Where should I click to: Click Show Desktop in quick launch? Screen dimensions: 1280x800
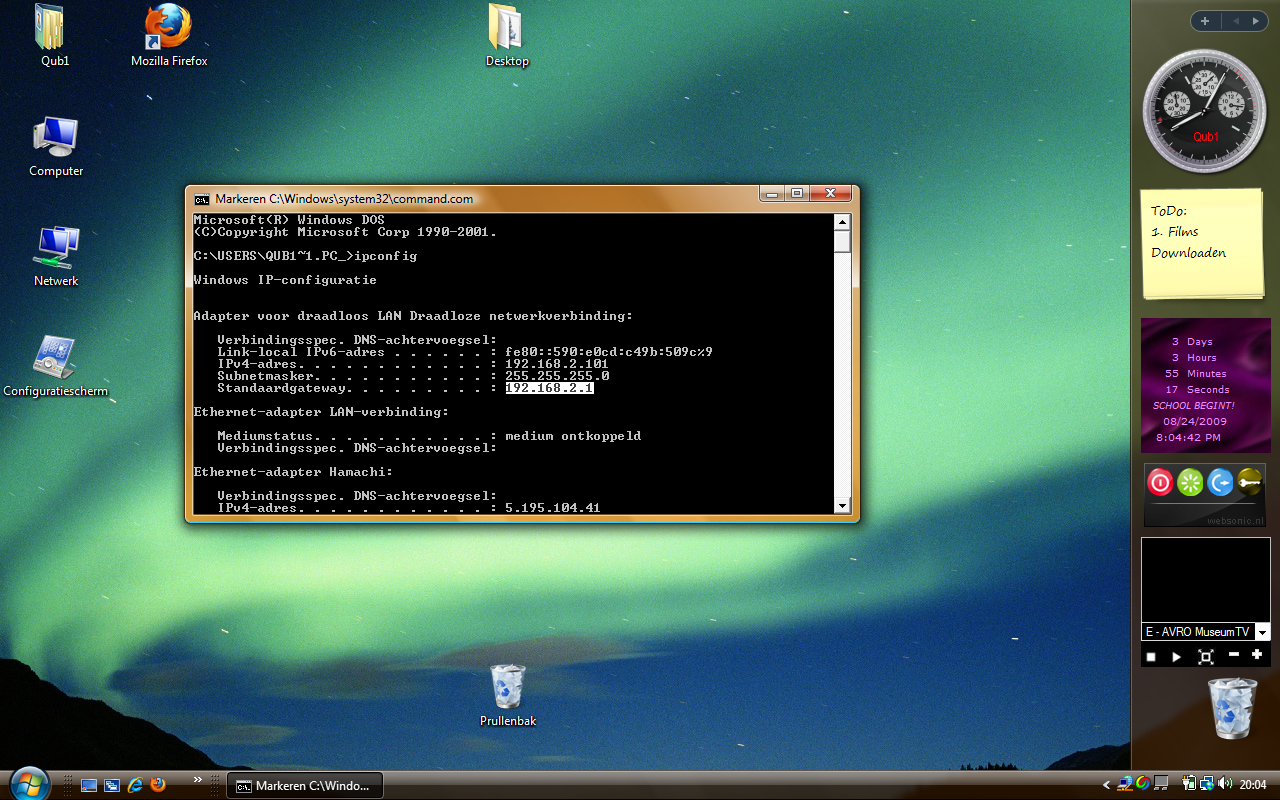tap(89, 786)
